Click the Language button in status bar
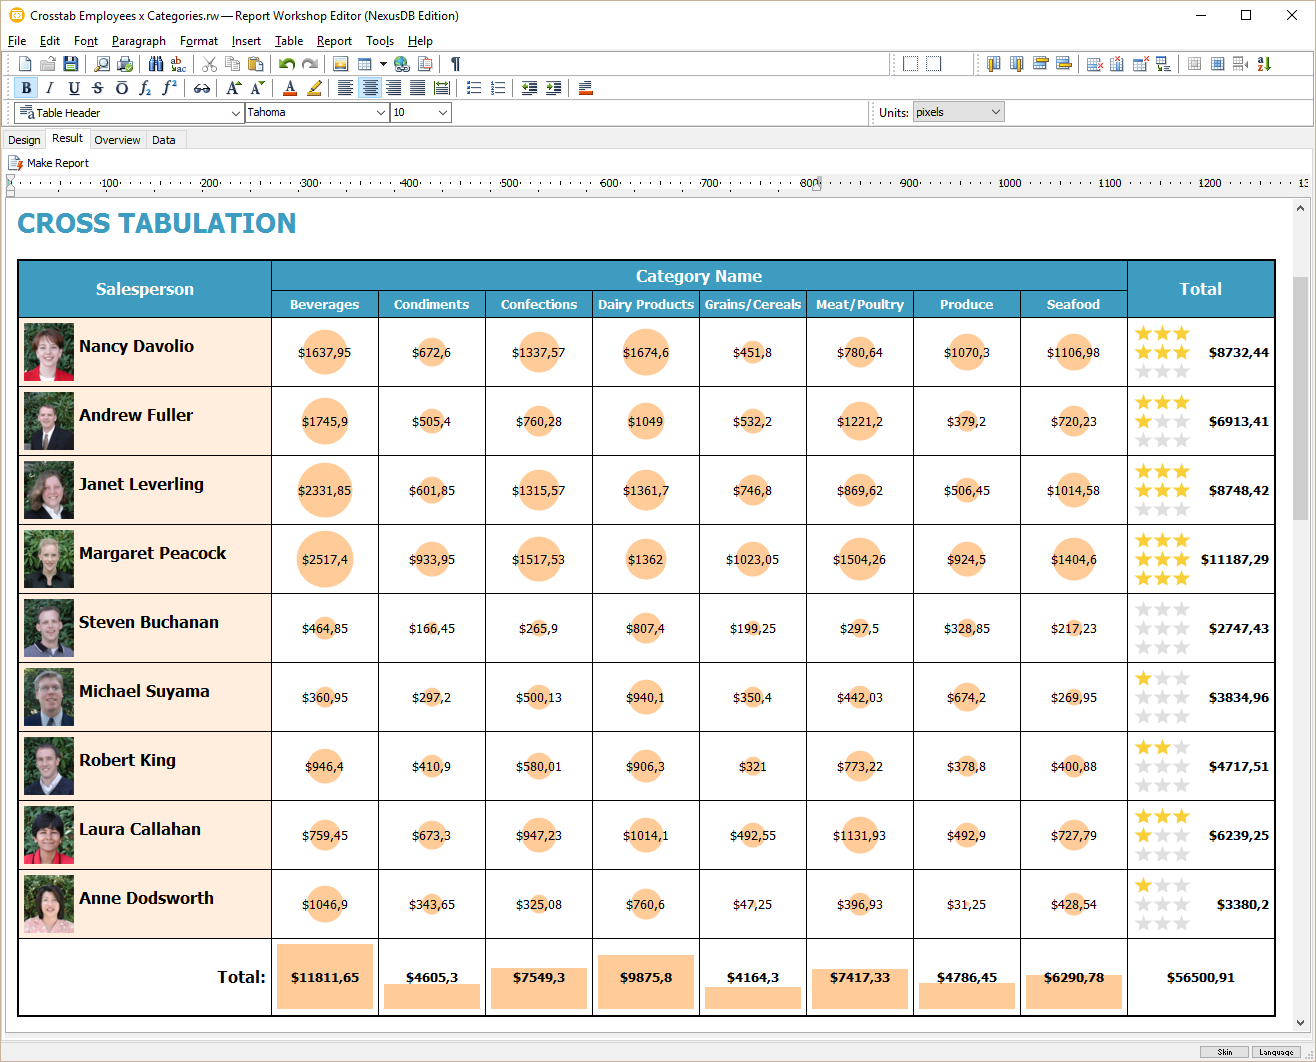This screenshot has height=1062, width=1316. tap(1276, 1052)
